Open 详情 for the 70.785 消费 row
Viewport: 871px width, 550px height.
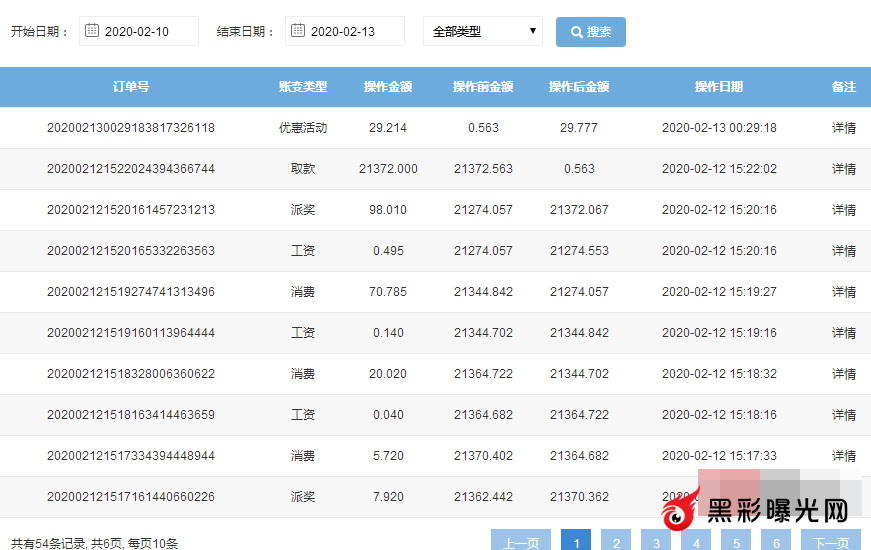(843, 292)
